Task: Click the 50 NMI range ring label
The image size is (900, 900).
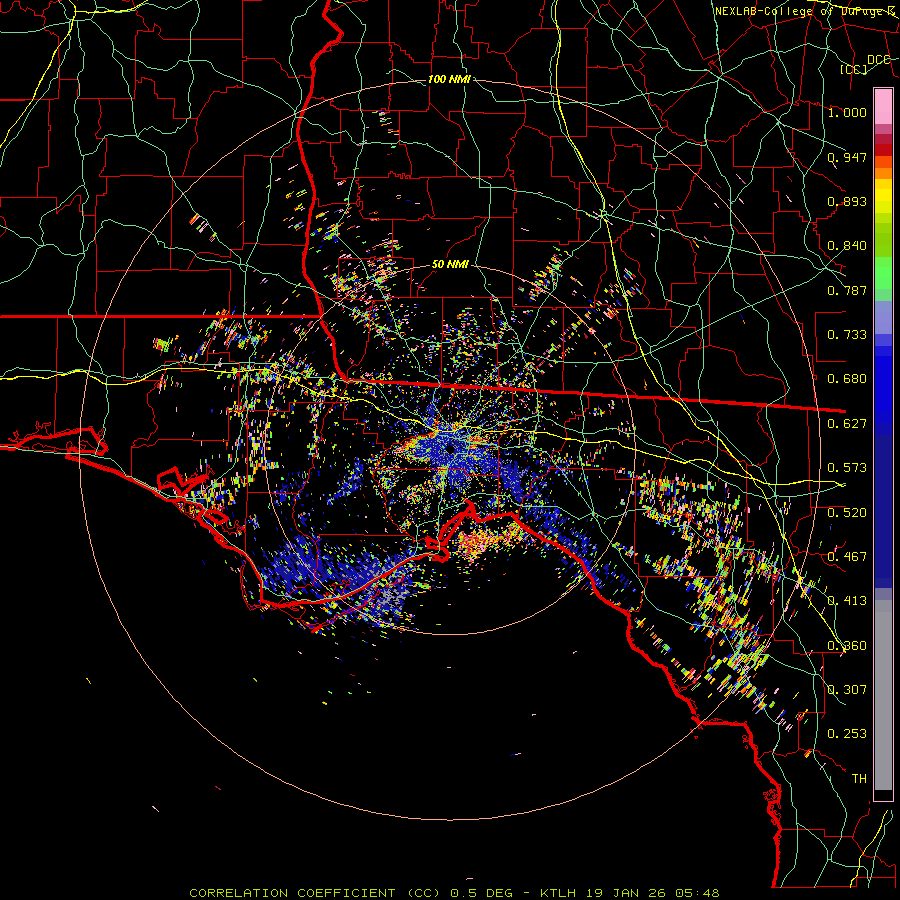Action: pos(450,265)
